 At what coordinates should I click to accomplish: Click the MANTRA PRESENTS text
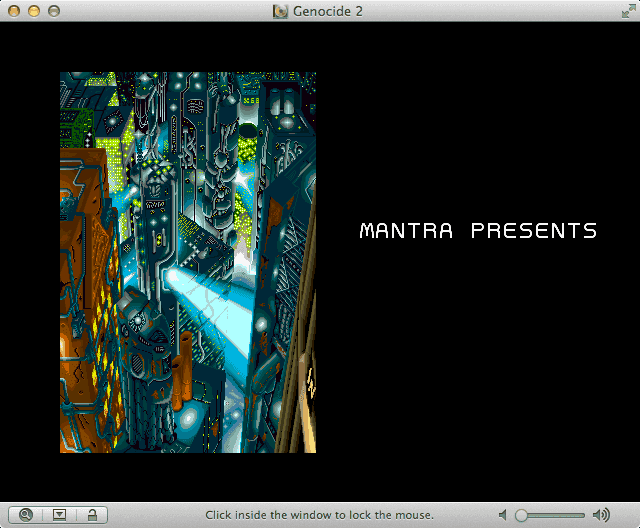pyautogui.click(x=478, y=231)
